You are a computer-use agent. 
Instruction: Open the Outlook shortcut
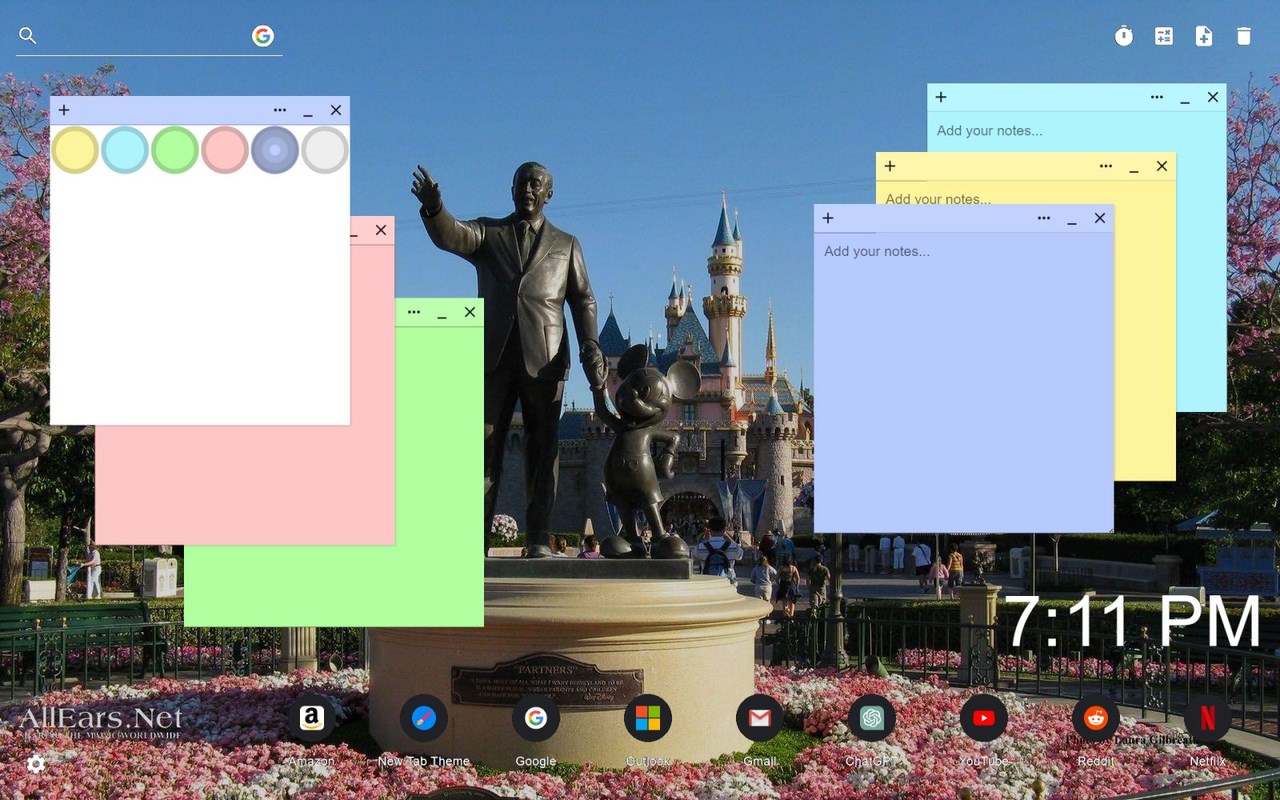coord(648,718)
